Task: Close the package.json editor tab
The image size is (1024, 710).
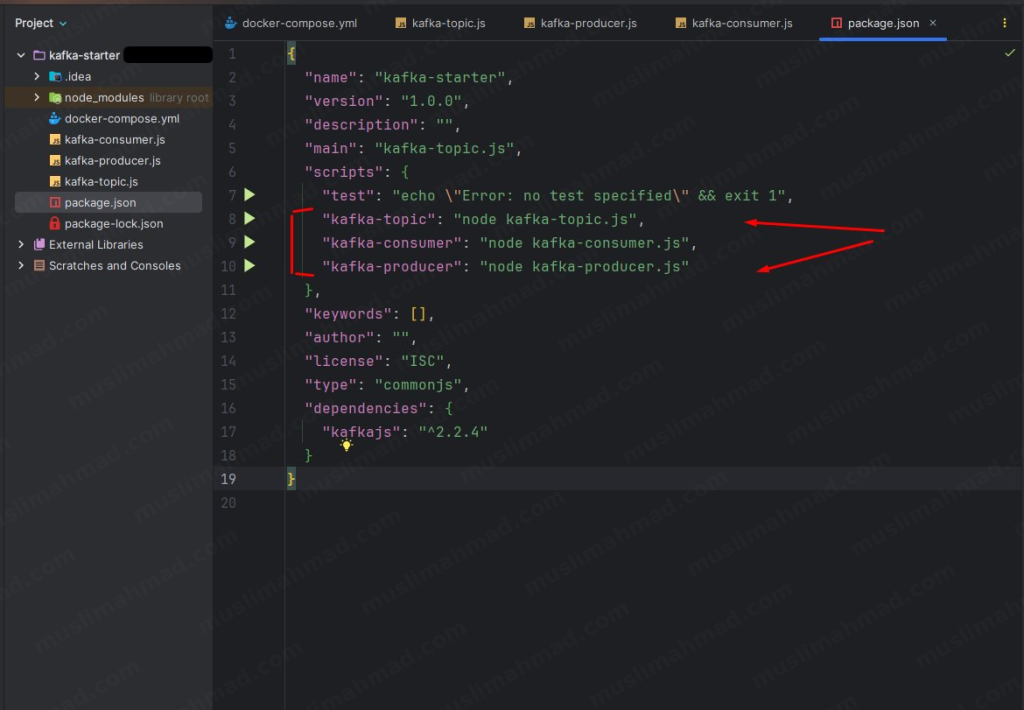Action: tap(934, 22)
